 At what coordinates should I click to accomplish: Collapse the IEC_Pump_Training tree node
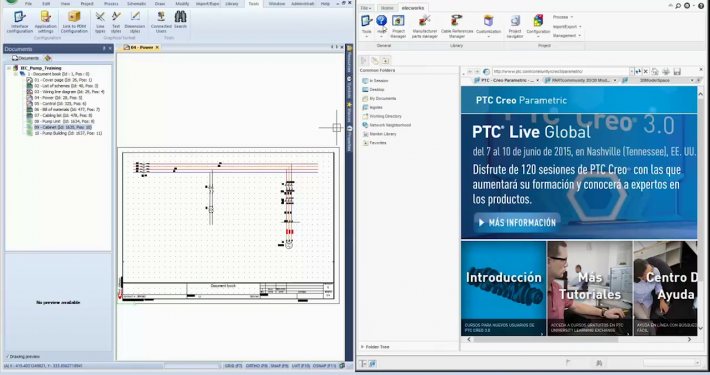click(x=9, y=68)
